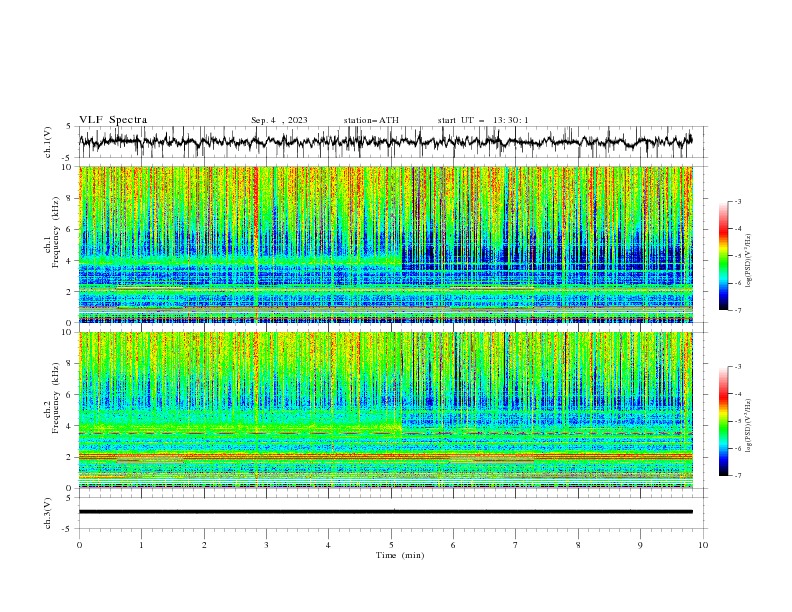Click the 'Time (min)' axis title

coord(400,555)
